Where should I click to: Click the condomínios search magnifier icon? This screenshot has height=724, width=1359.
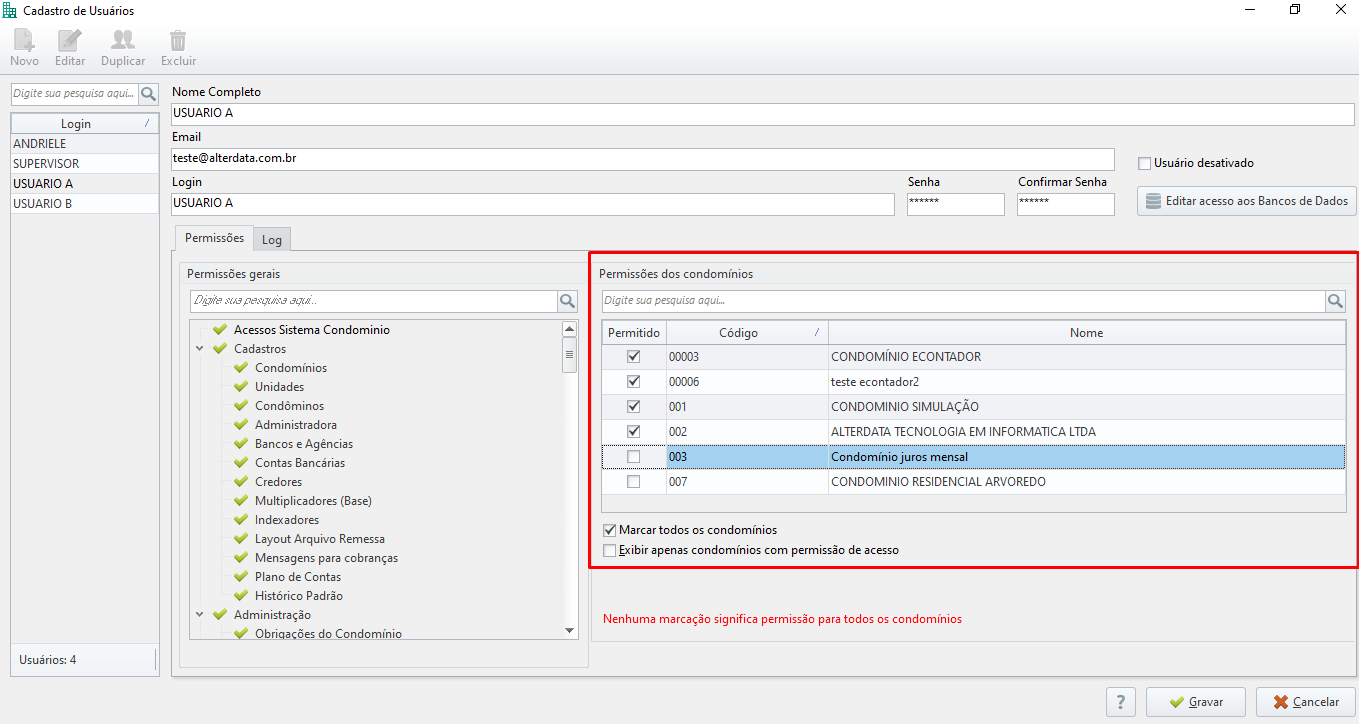click(x=1336, y=301)
